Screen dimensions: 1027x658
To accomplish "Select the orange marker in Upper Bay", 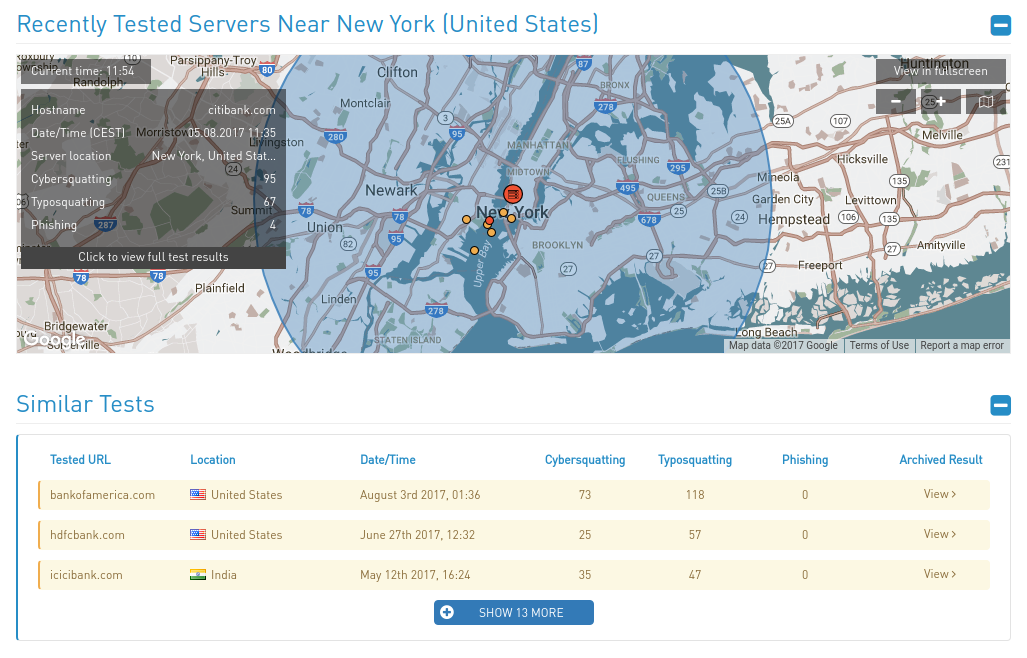I will (474, 250).
